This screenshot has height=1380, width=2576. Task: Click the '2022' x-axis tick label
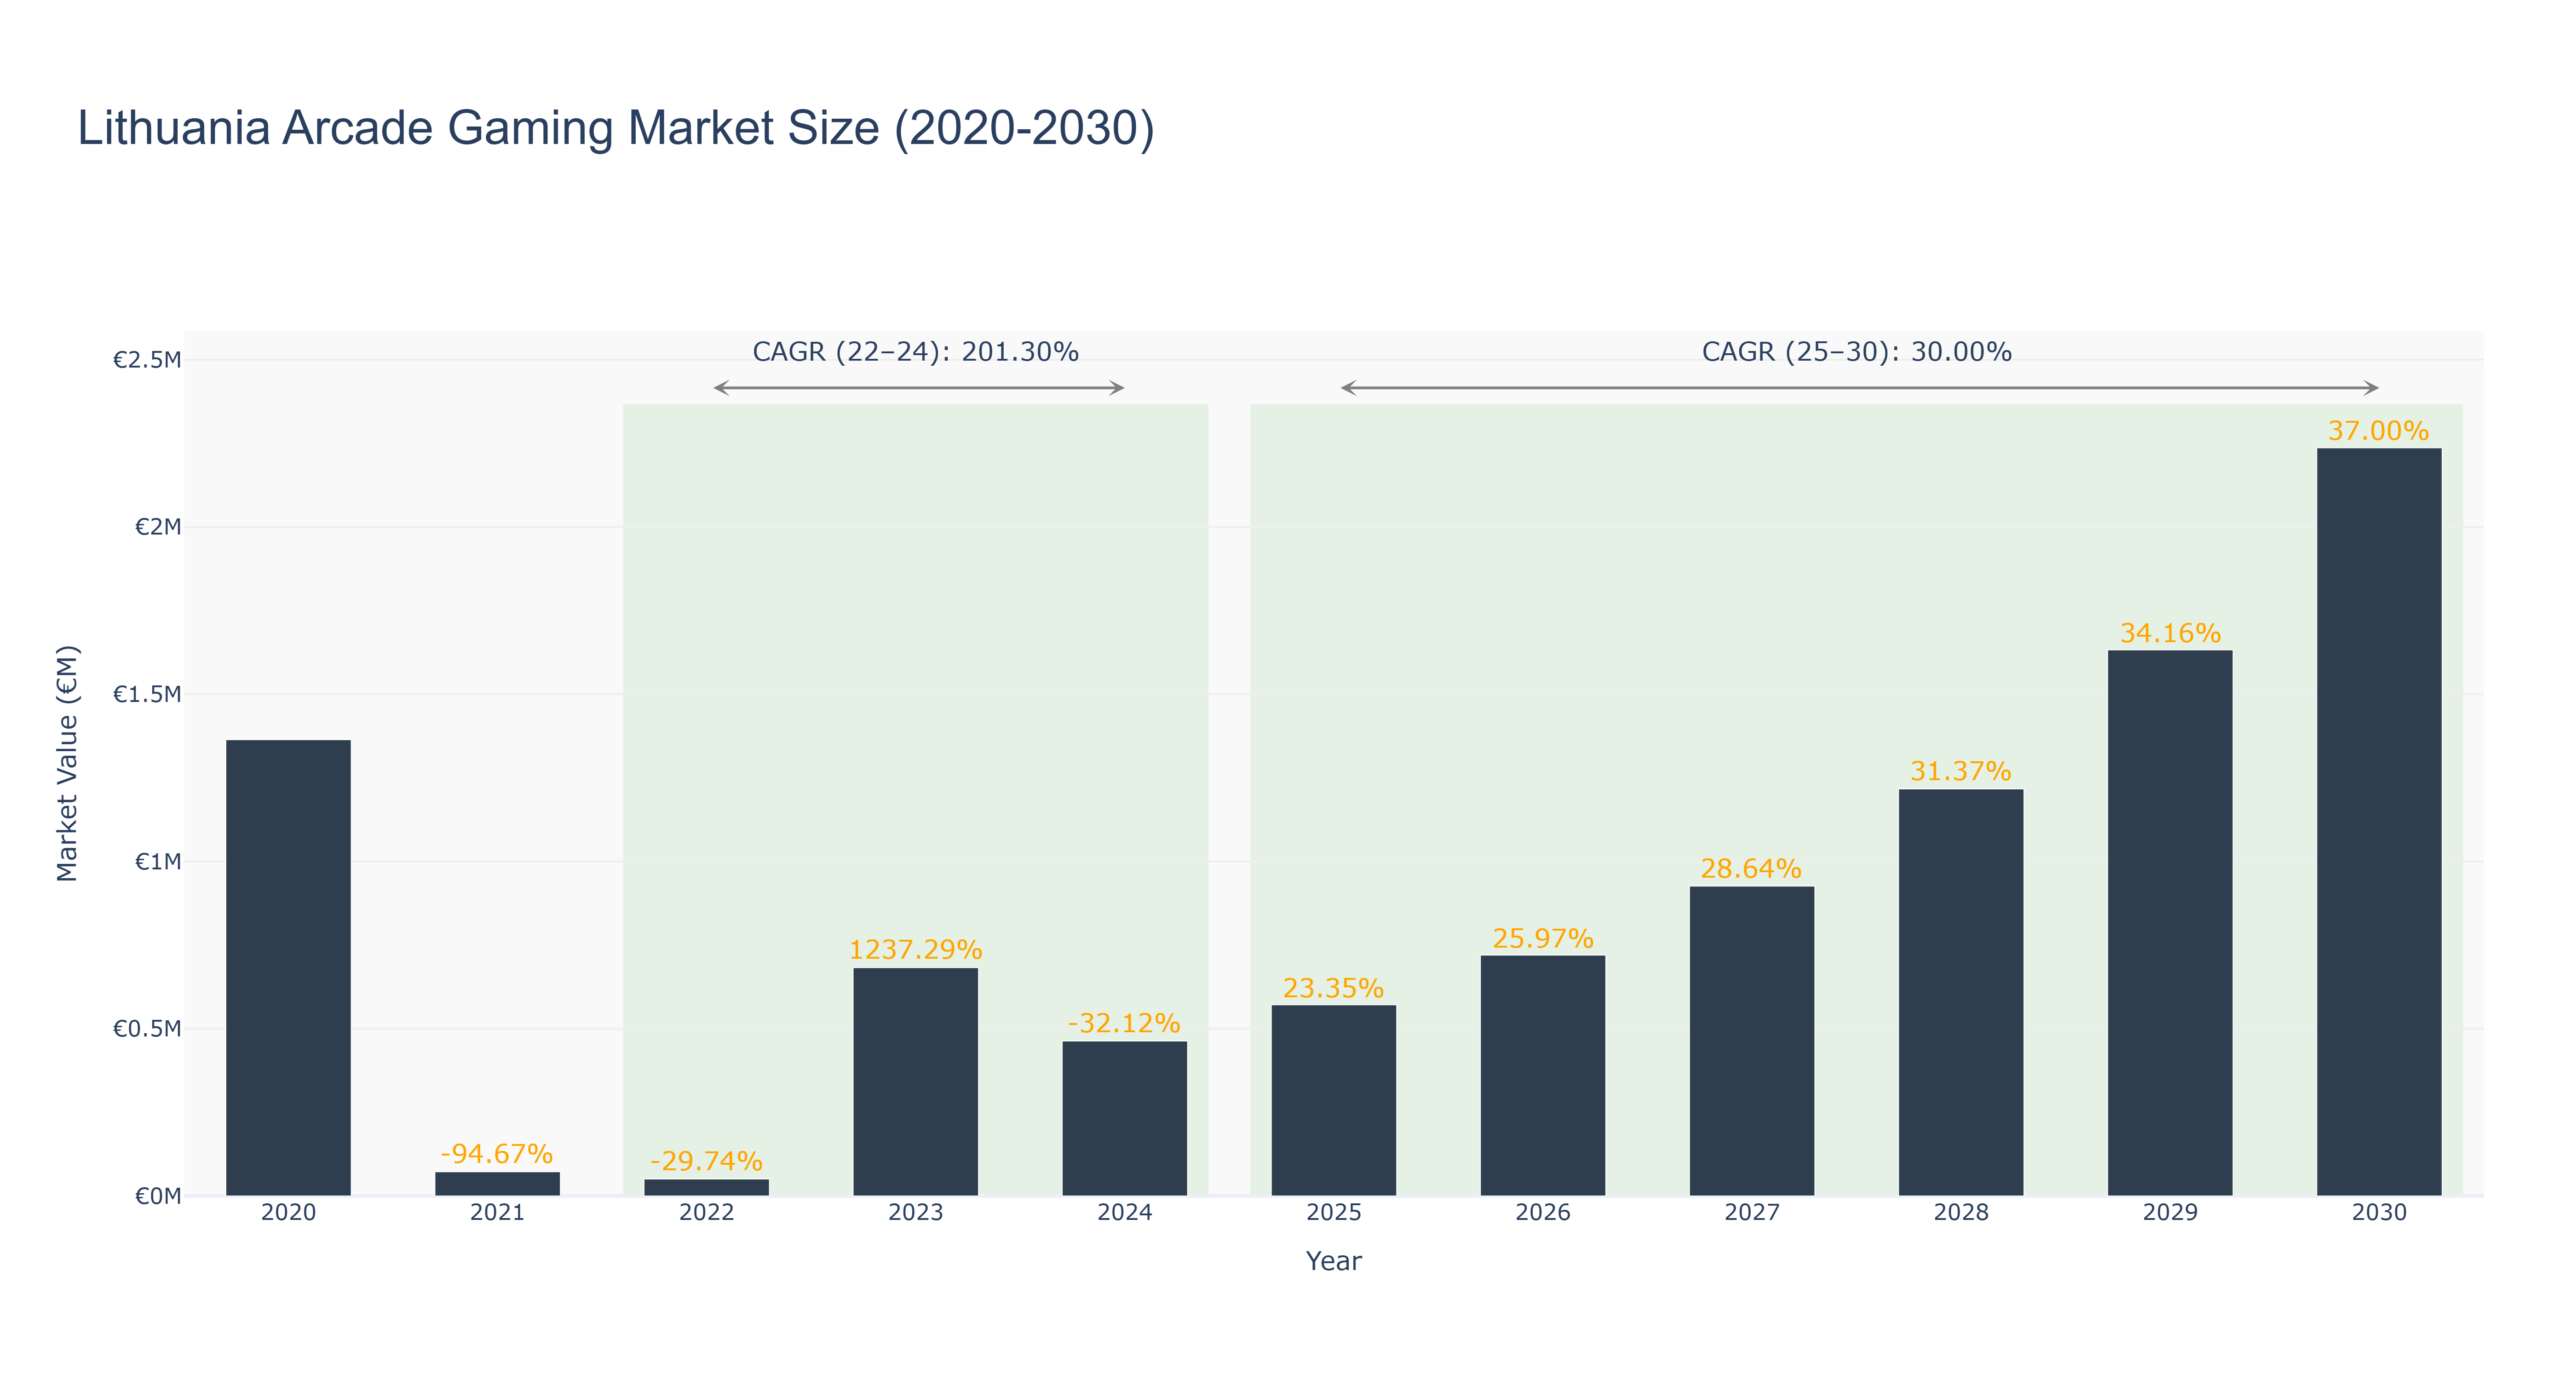coord(707,1213)
